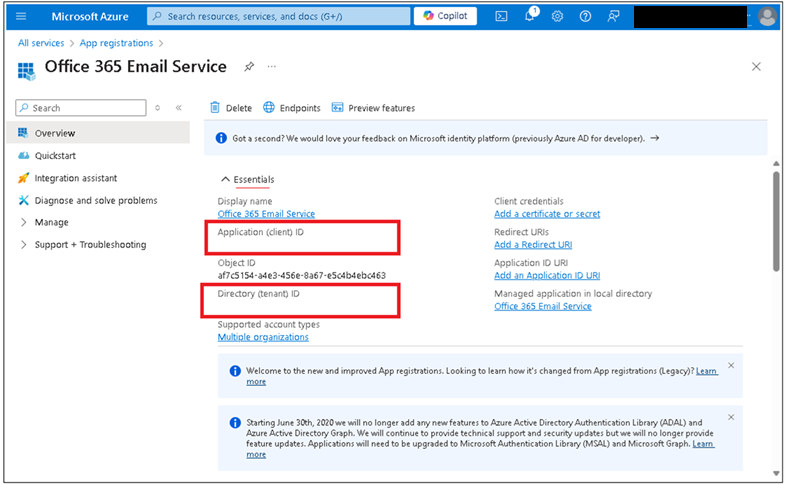The image size is (785, 485).
Task: Open Preview features from toolbar
Action: coord(373,108)
